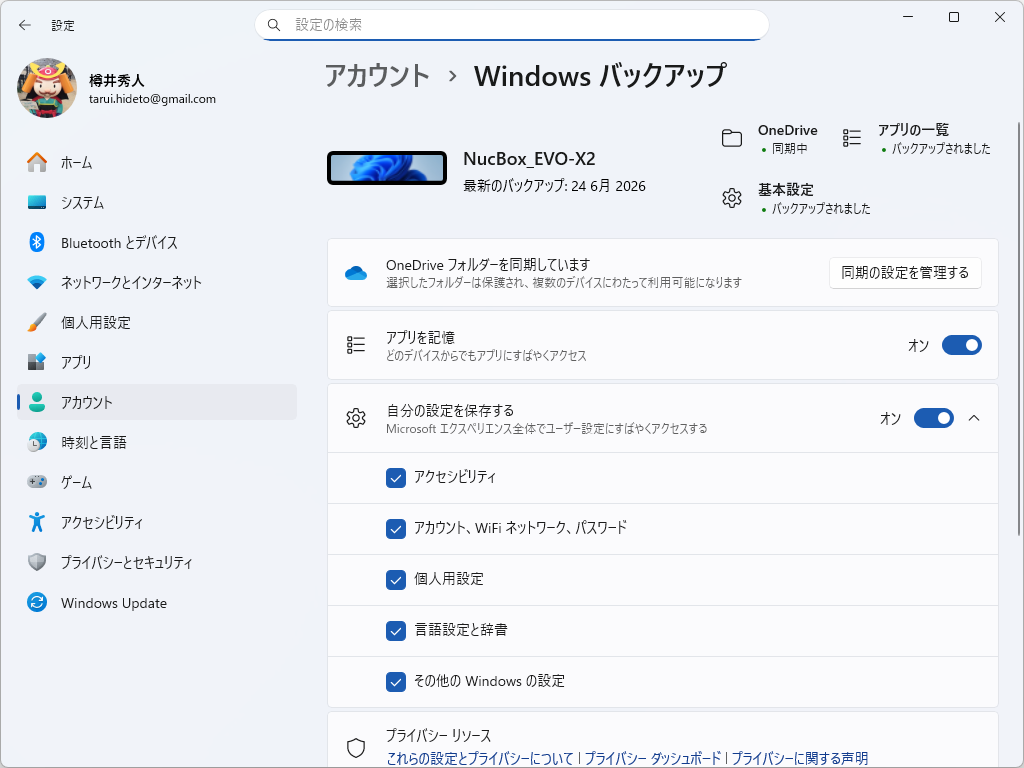Click the アプリの一覧 list icon
Viewport: 1024px width, 768px height.
pyautogui.click(x=852, y=138)
